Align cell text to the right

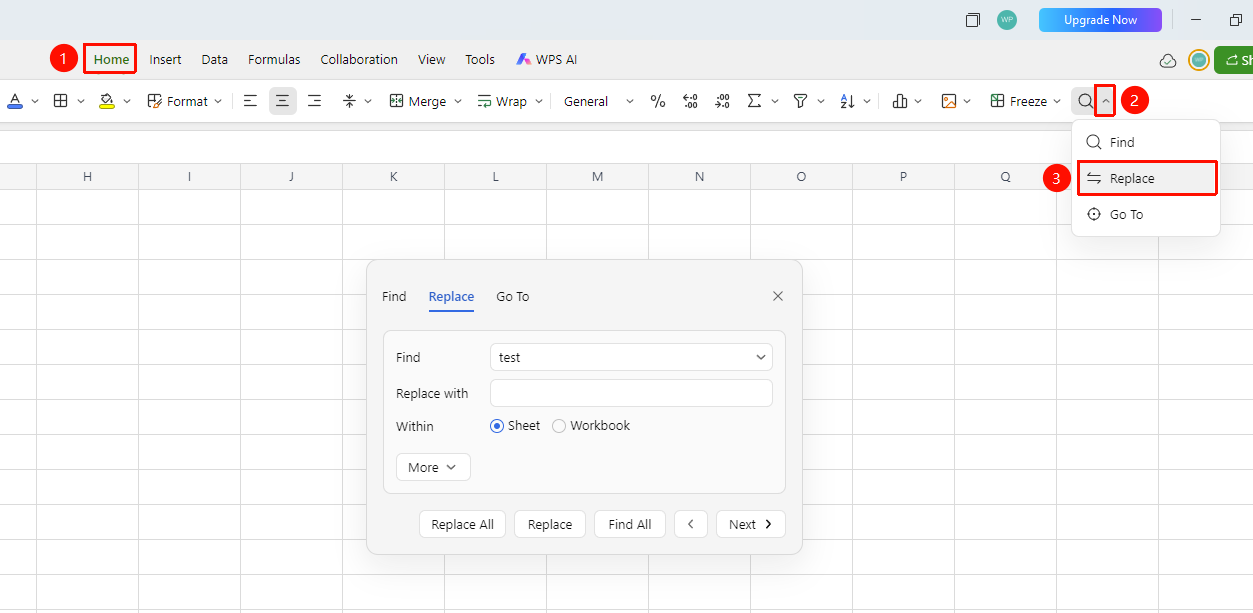pos(314,101)
